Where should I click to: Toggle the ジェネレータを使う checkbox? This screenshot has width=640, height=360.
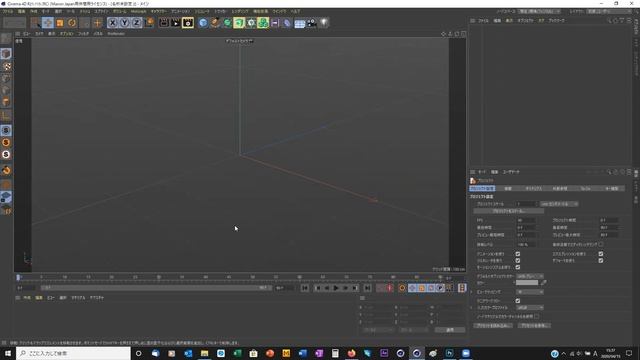[518, 260]
